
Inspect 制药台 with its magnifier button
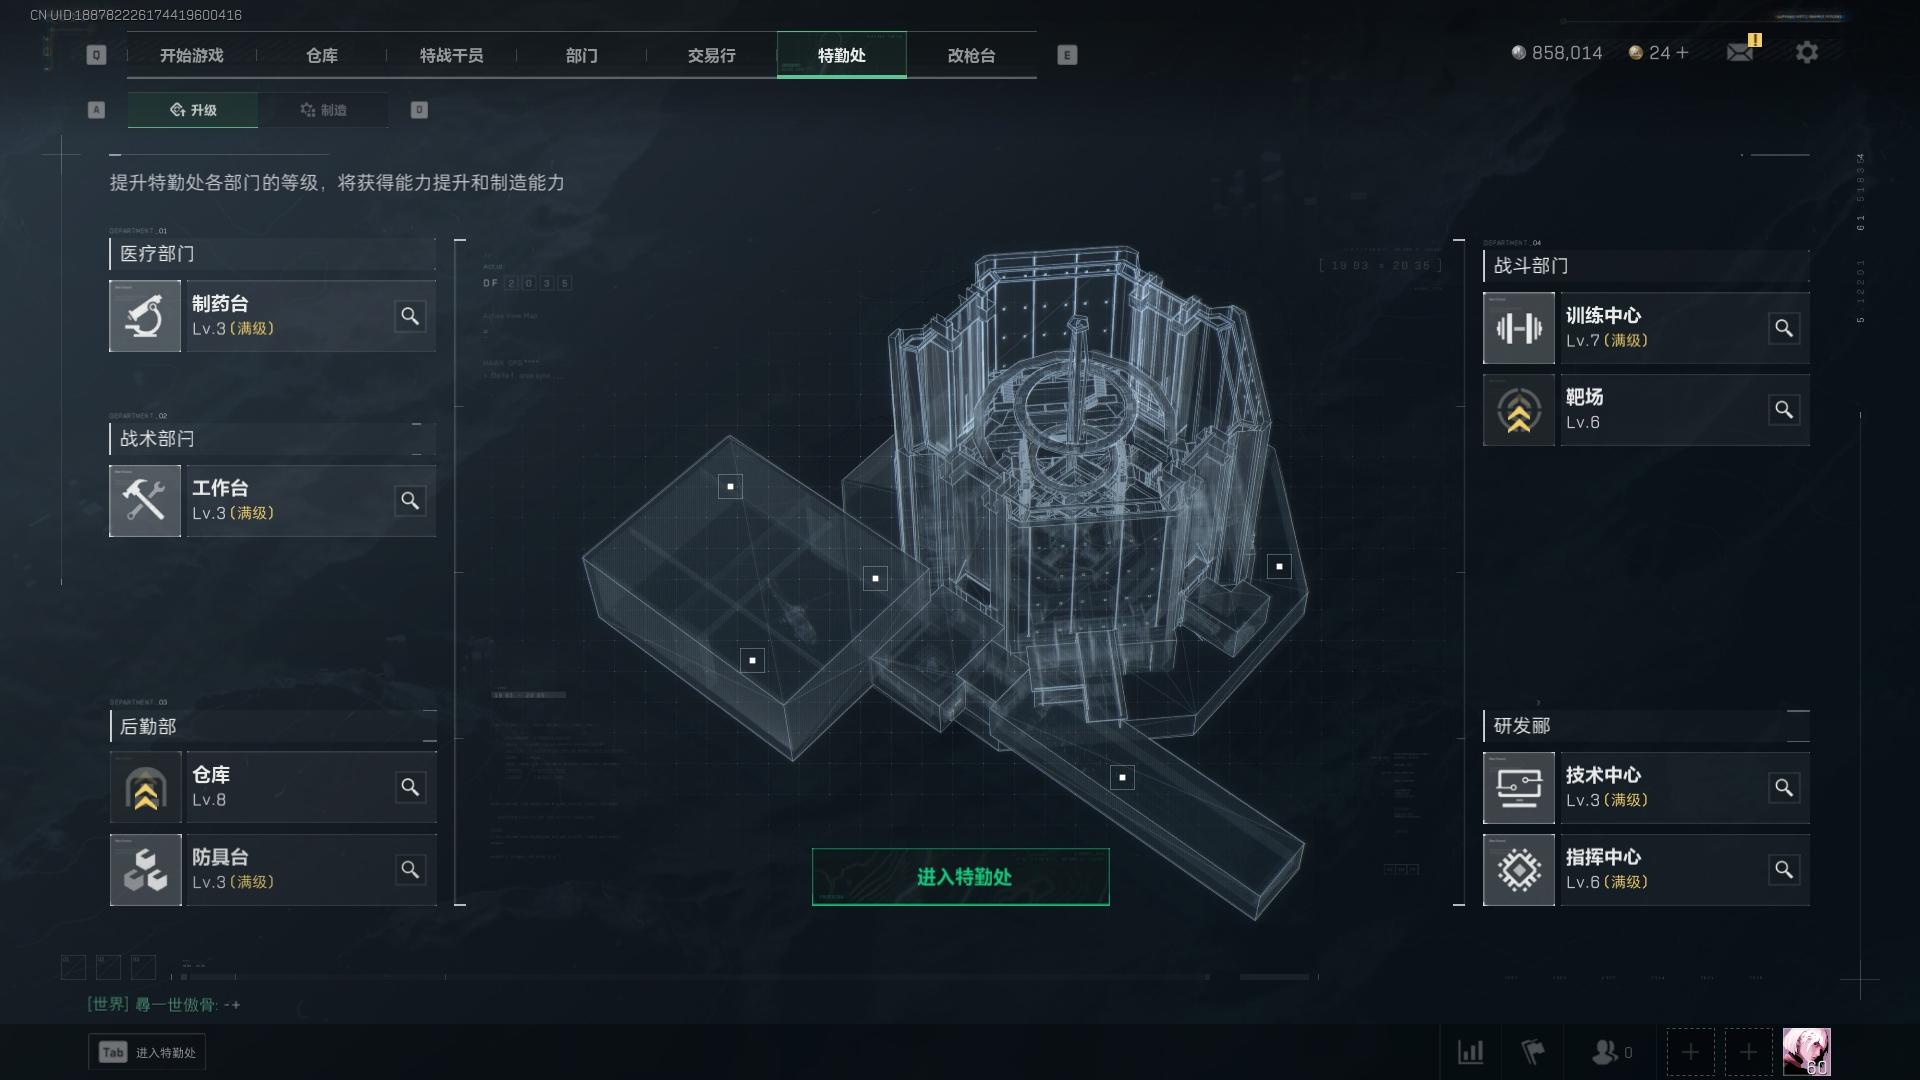(x=410, y=316)
